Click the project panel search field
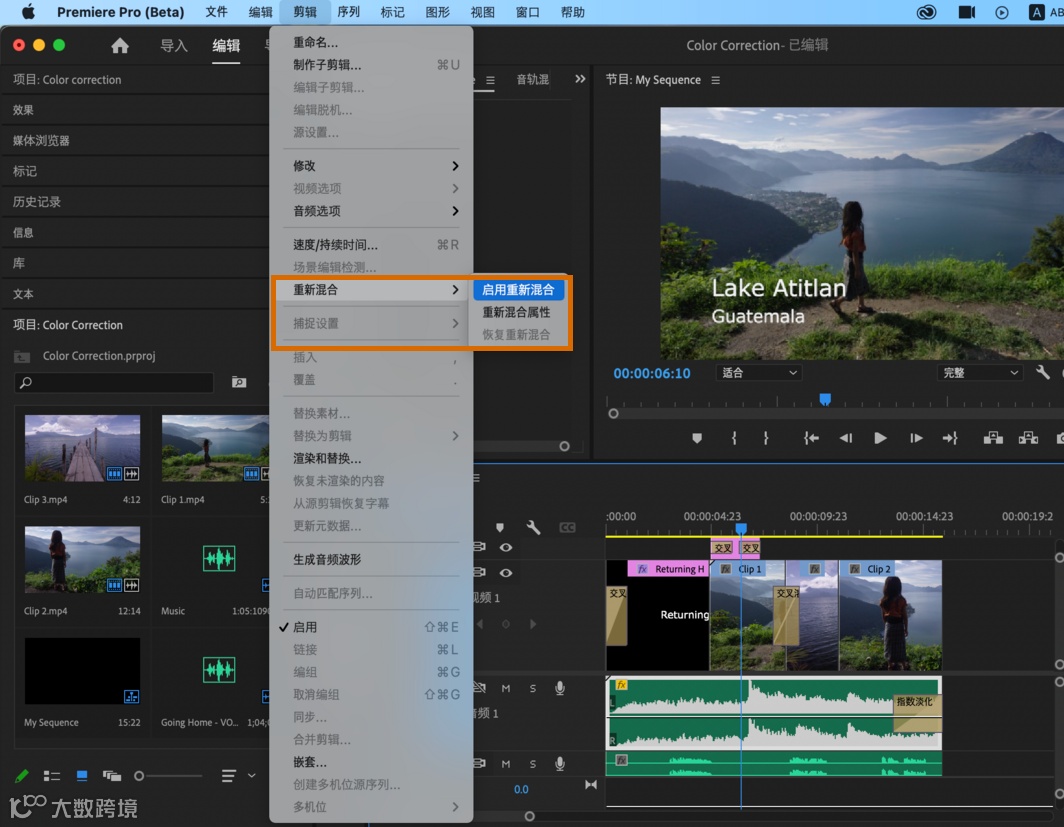1064x827 pixels. pyautogui.click(x=114, y=383)
